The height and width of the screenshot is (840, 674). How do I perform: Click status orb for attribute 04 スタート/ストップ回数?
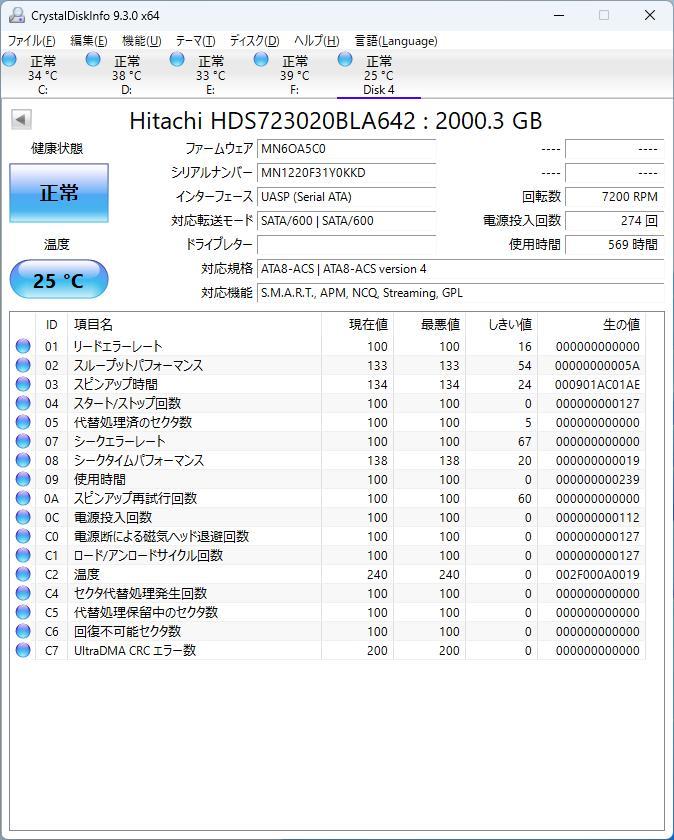[x=23, y=403]
